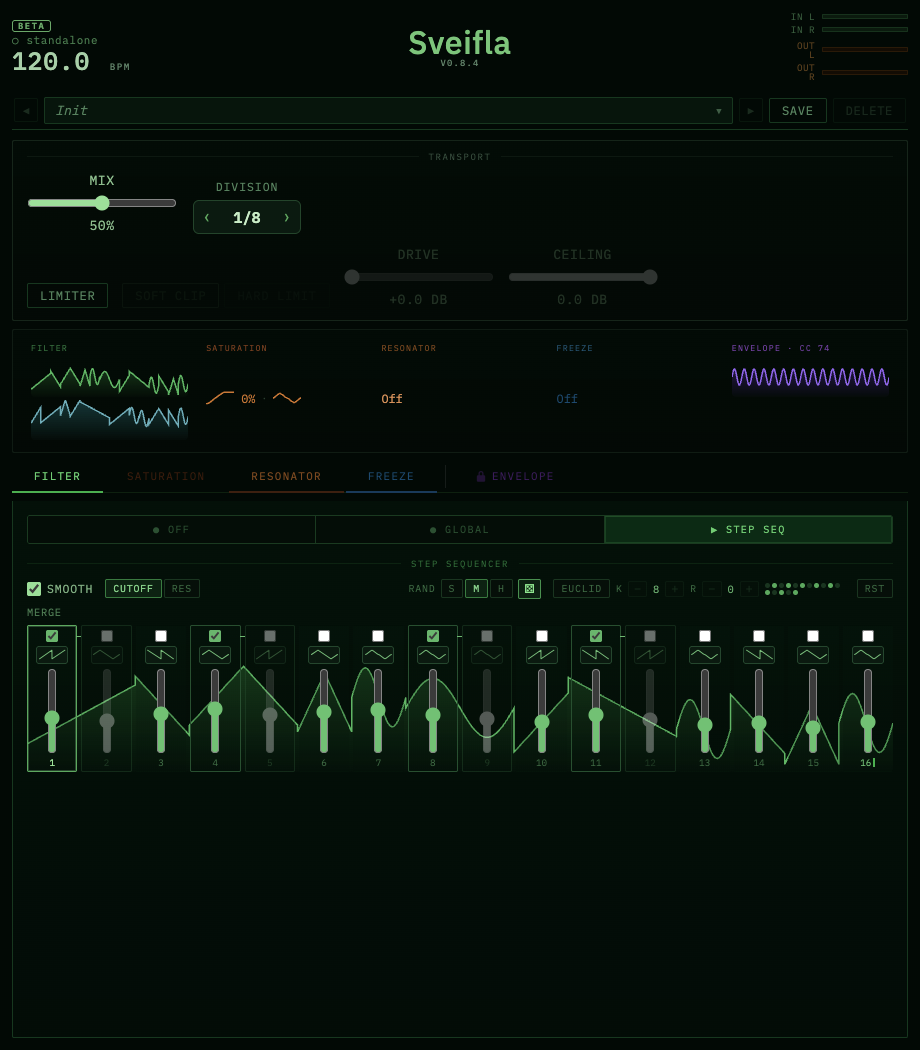Screen dimensions: 920x1050
Task: Click the step 2 sine shape icon
Action: click(x=106, y=655)
